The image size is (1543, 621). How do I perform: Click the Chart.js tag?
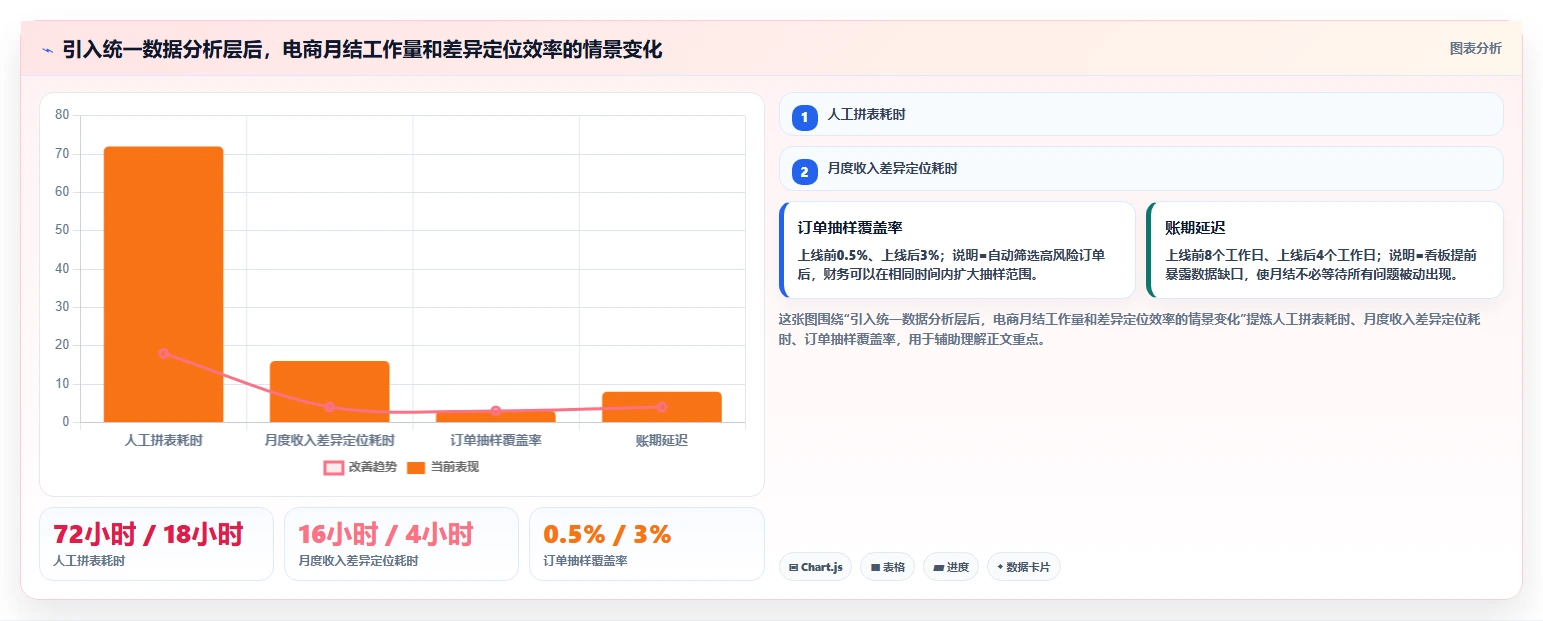point(815,567)
